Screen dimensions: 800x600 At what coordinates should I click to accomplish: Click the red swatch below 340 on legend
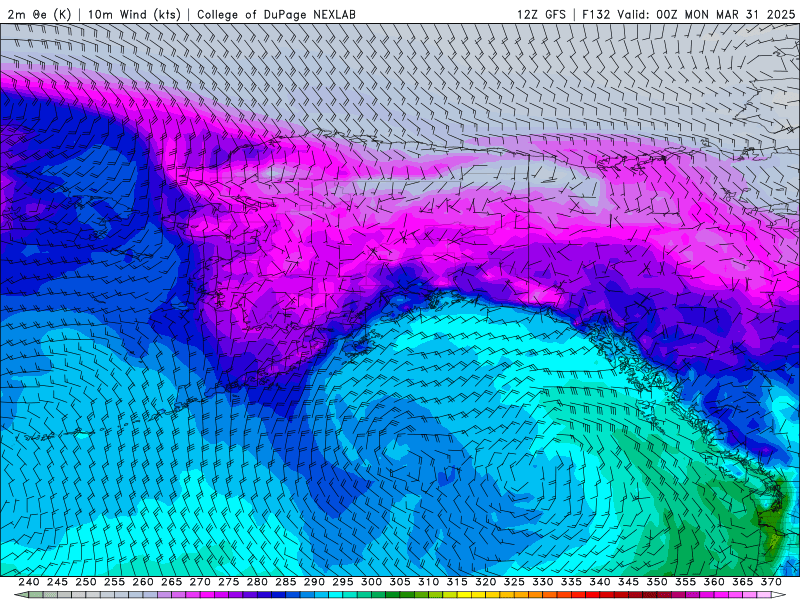[593, 594]
